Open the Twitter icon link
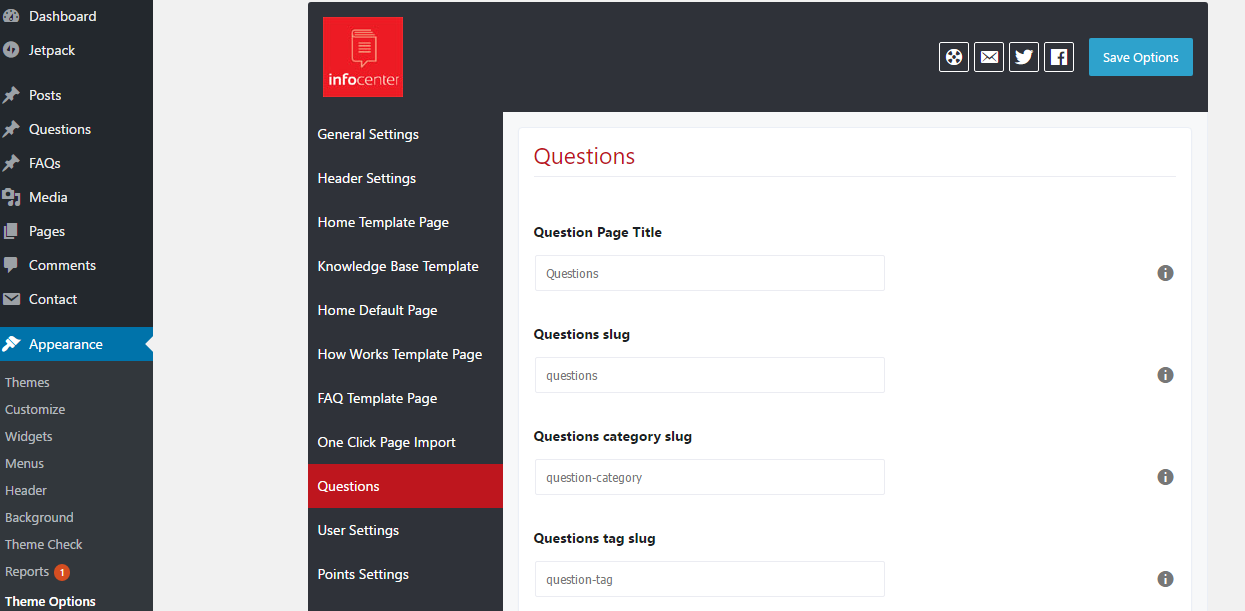Screen dimensions: 1245x611 click(x=1024, y=57)
